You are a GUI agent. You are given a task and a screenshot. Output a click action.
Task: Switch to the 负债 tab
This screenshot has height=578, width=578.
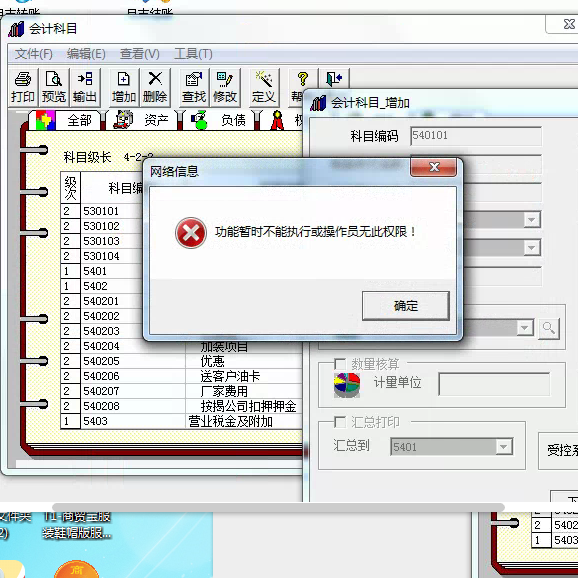click(x=219, y=120)
